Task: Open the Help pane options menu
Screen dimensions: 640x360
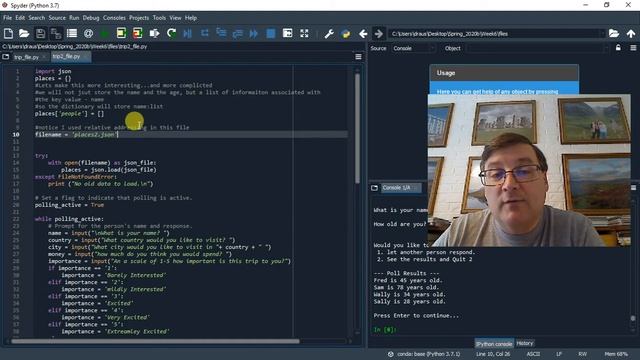Action: (x=633, y=48)
